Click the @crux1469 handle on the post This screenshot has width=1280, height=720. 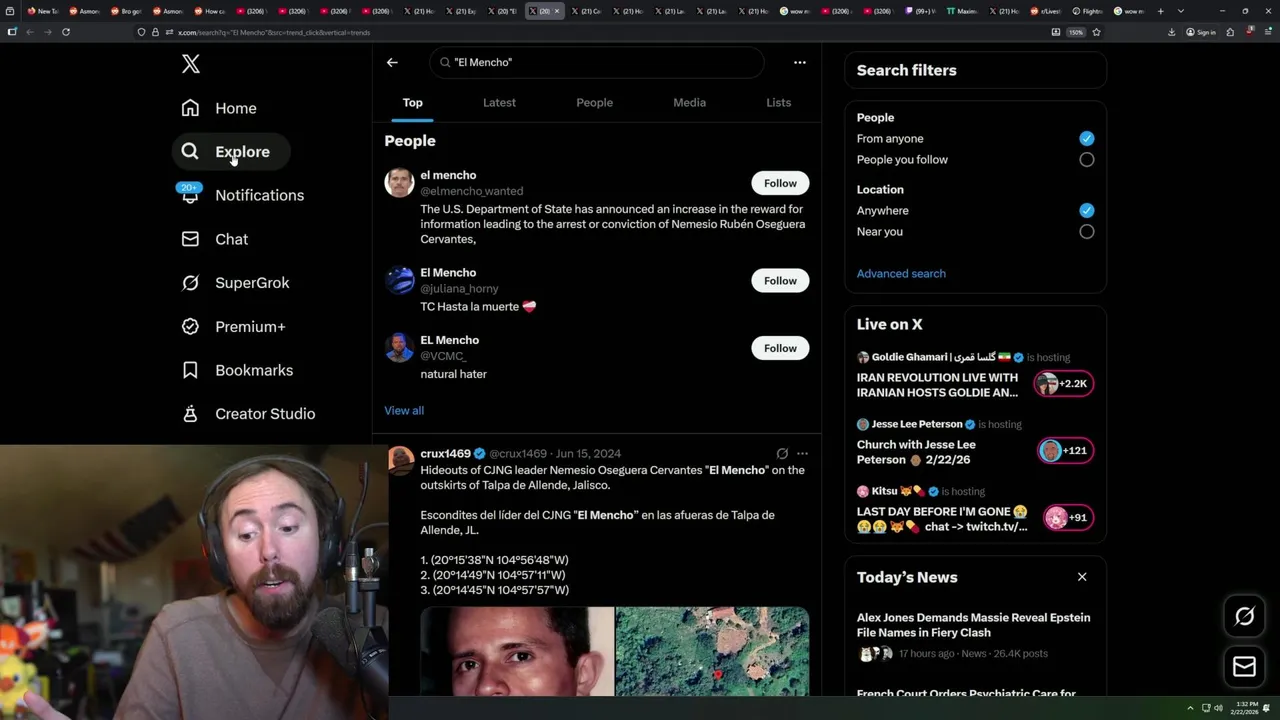click(518, 453)
